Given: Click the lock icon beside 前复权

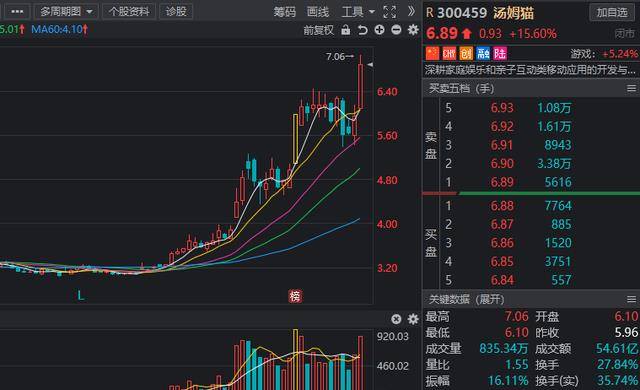Looking at the screenshot, I should point(346,30).
